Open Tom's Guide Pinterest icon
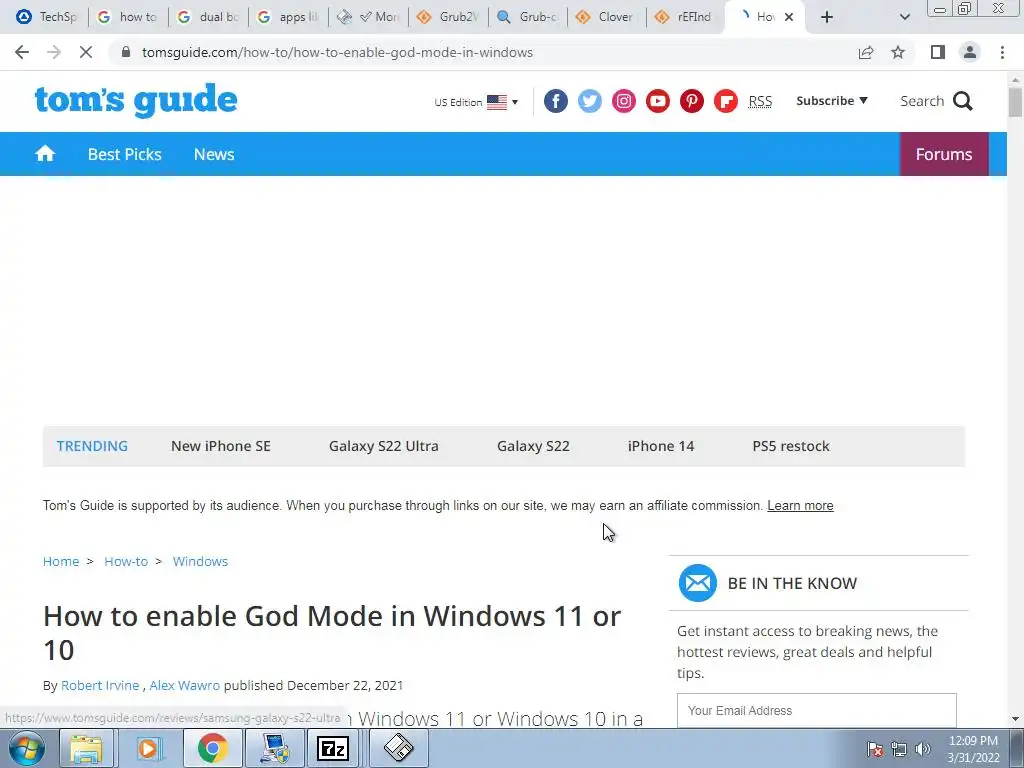The height and width of the screenshot is (768, 1024). point(692,101)
